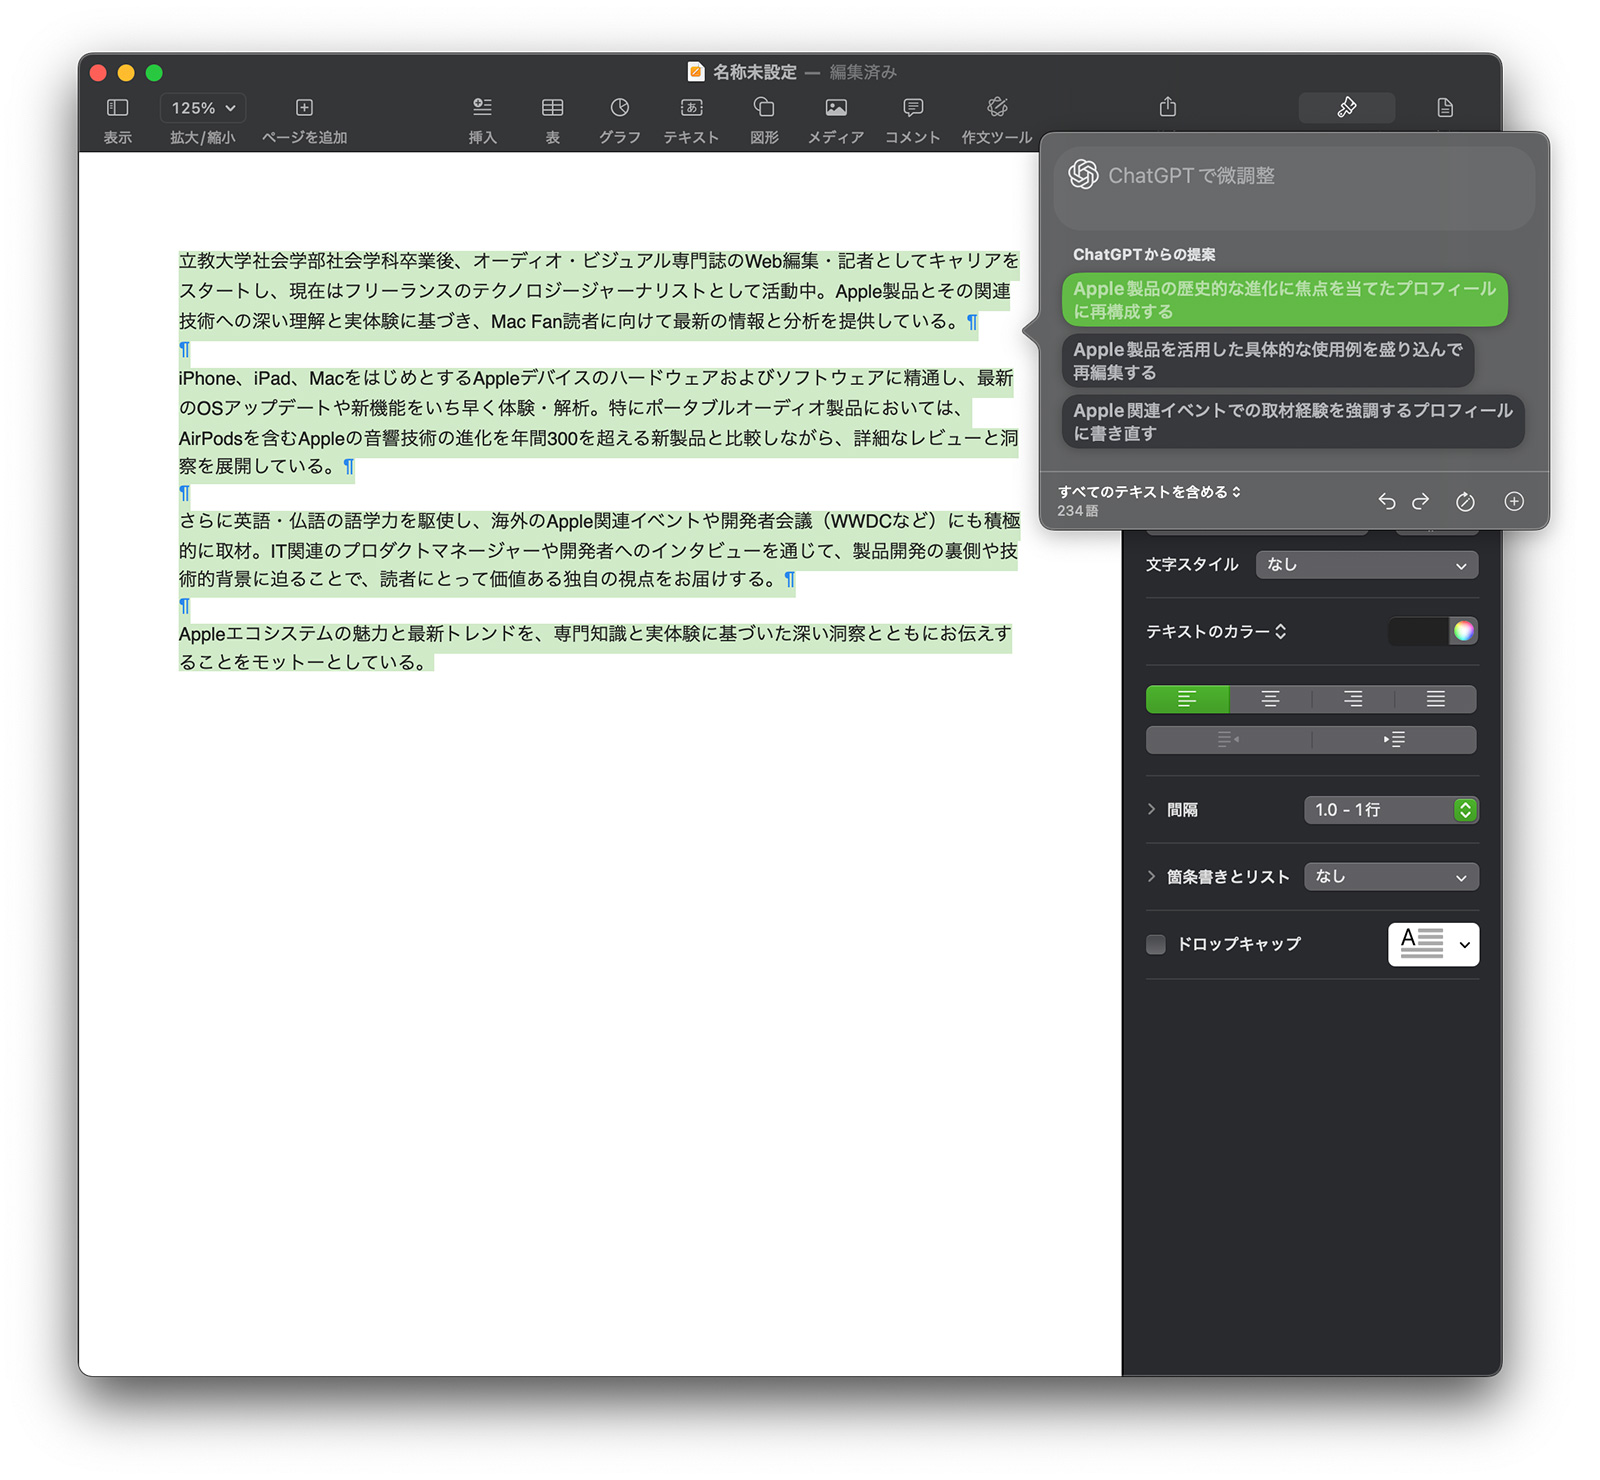Click the paragraph beginning iPhone、iPad、Mac
The width and height of the screenshot is (1600, 1480).
tap(598, 422)
